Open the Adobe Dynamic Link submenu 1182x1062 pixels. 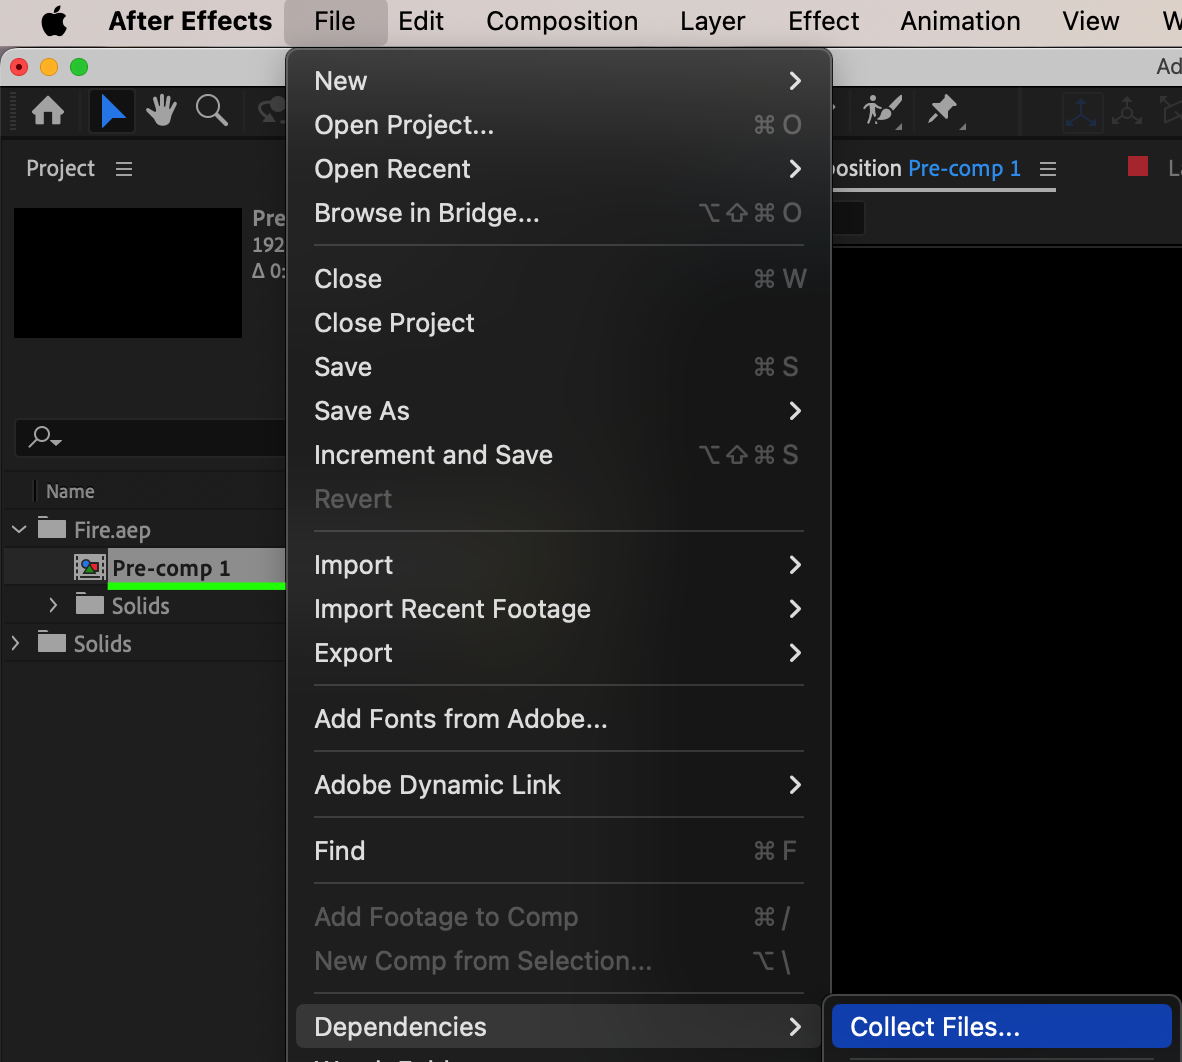(559, 785)
